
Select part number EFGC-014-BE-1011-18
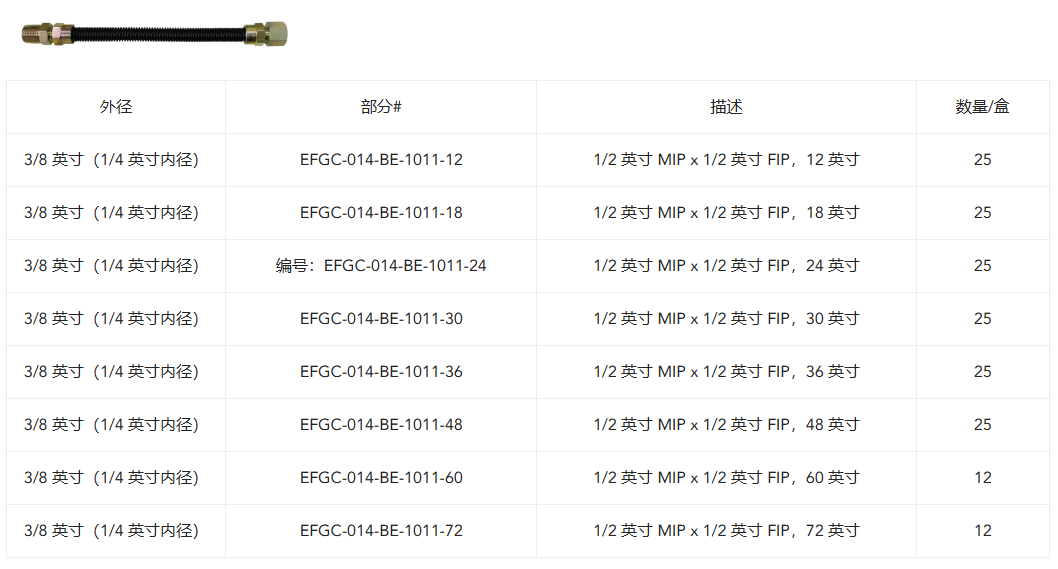pyautogui.click(x=381, y=213)
